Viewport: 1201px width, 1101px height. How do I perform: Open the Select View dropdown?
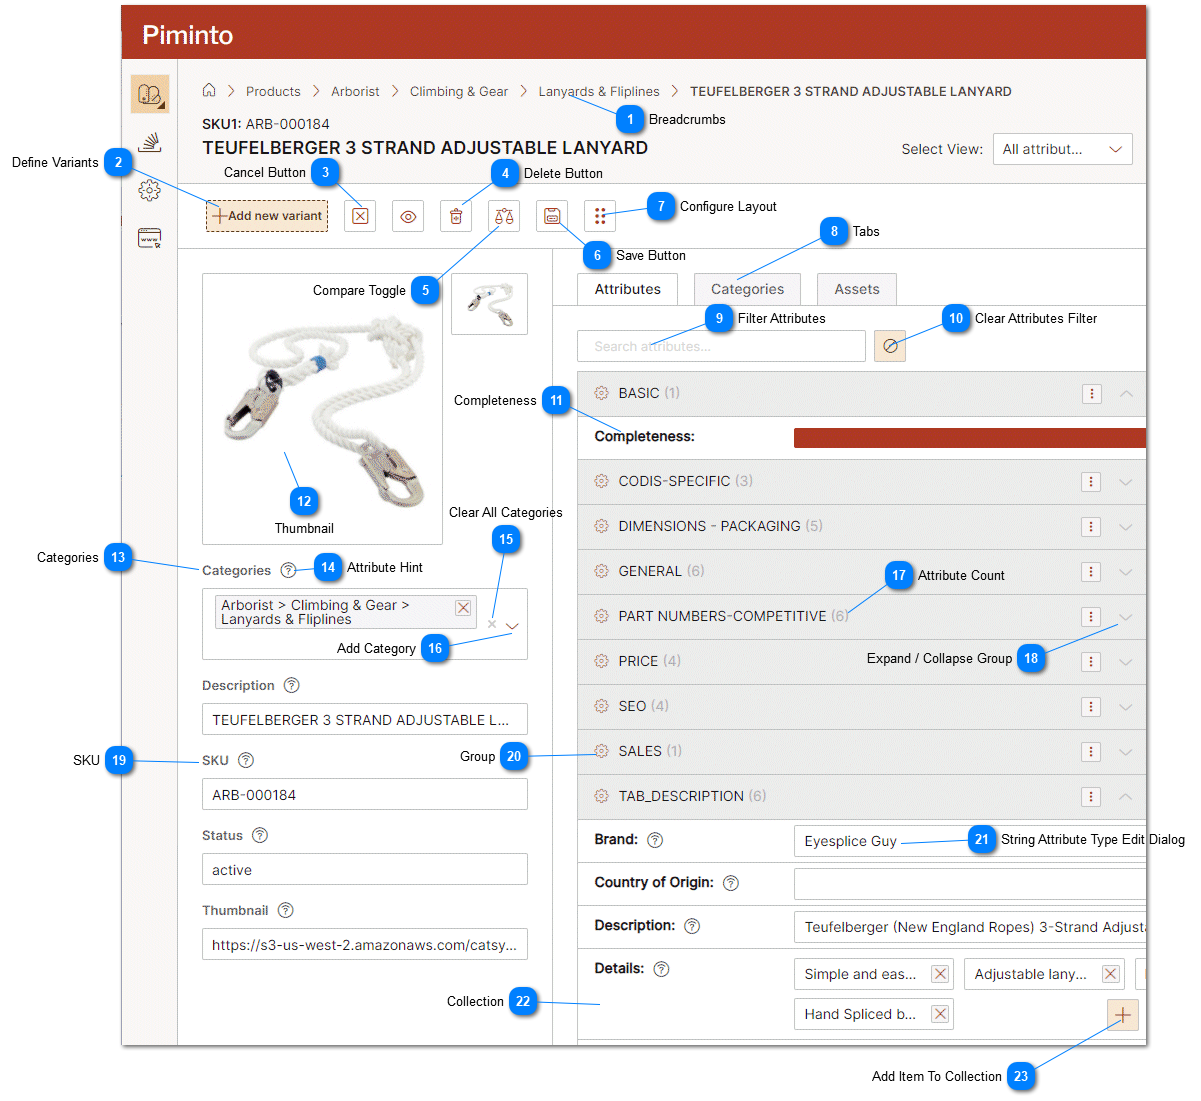(1063, 149)
